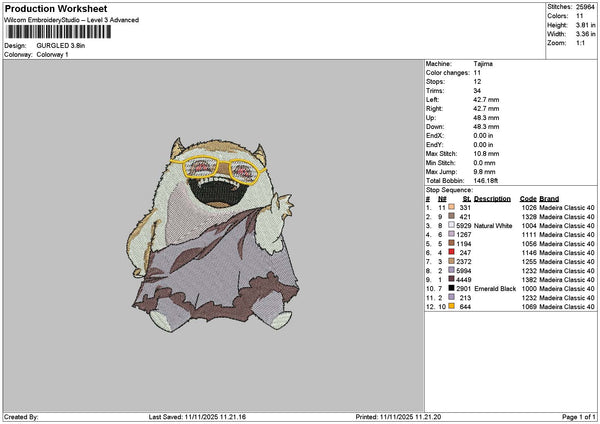Click the Trims value 34
The height and width of the screenshot is (424, 600).
477,91
